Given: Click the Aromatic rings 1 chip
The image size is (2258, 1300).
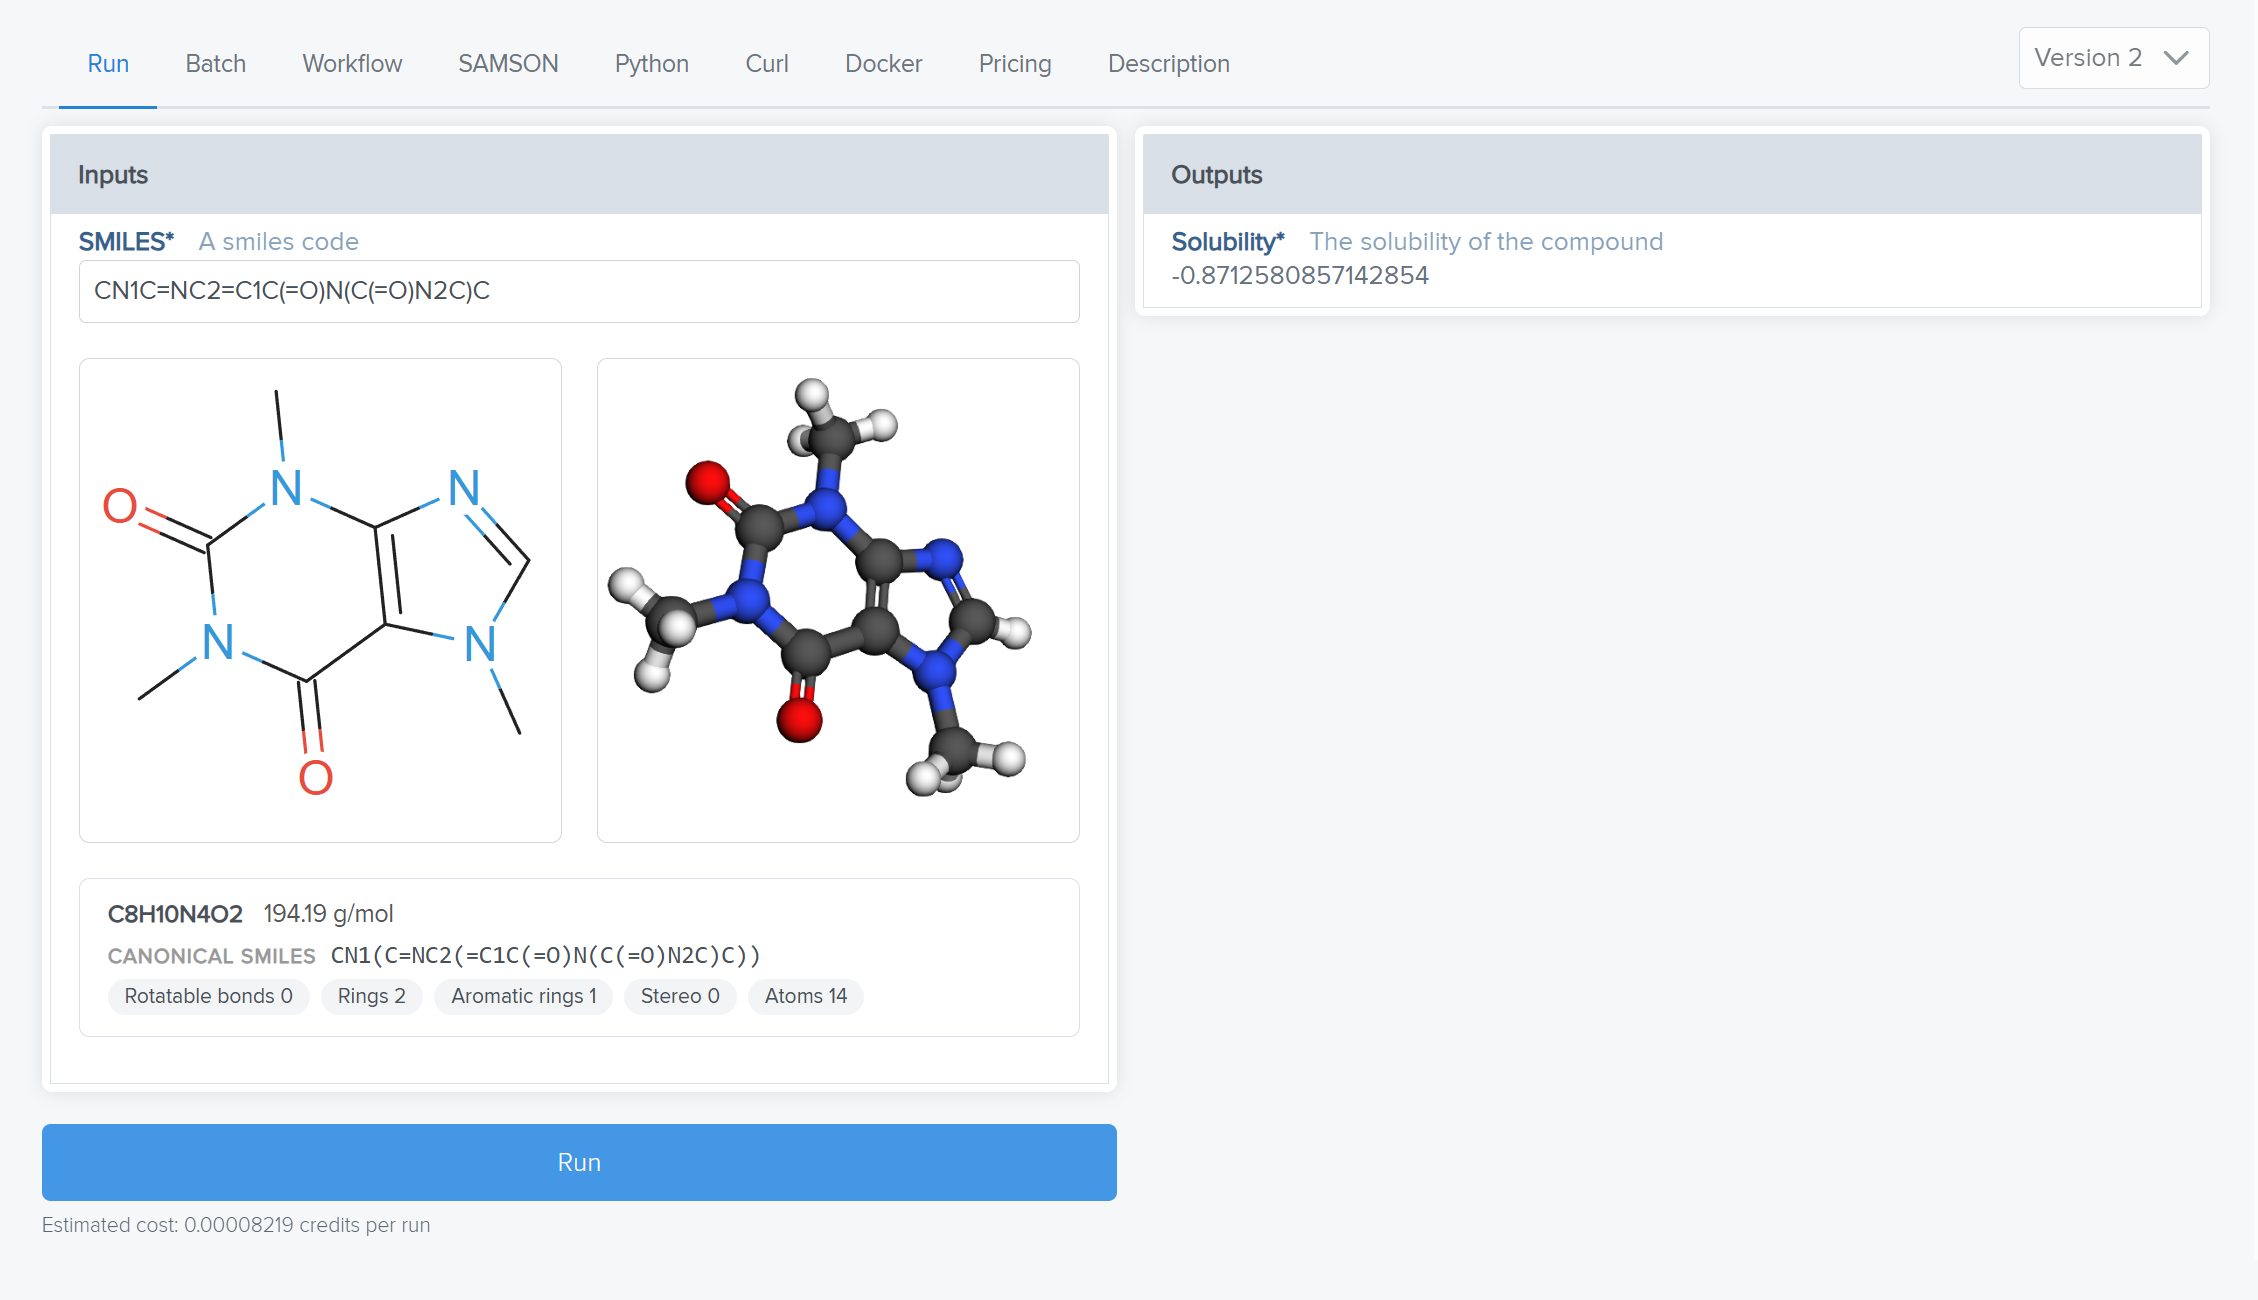Looking at the screenshot, I should [x=523, y=996].
